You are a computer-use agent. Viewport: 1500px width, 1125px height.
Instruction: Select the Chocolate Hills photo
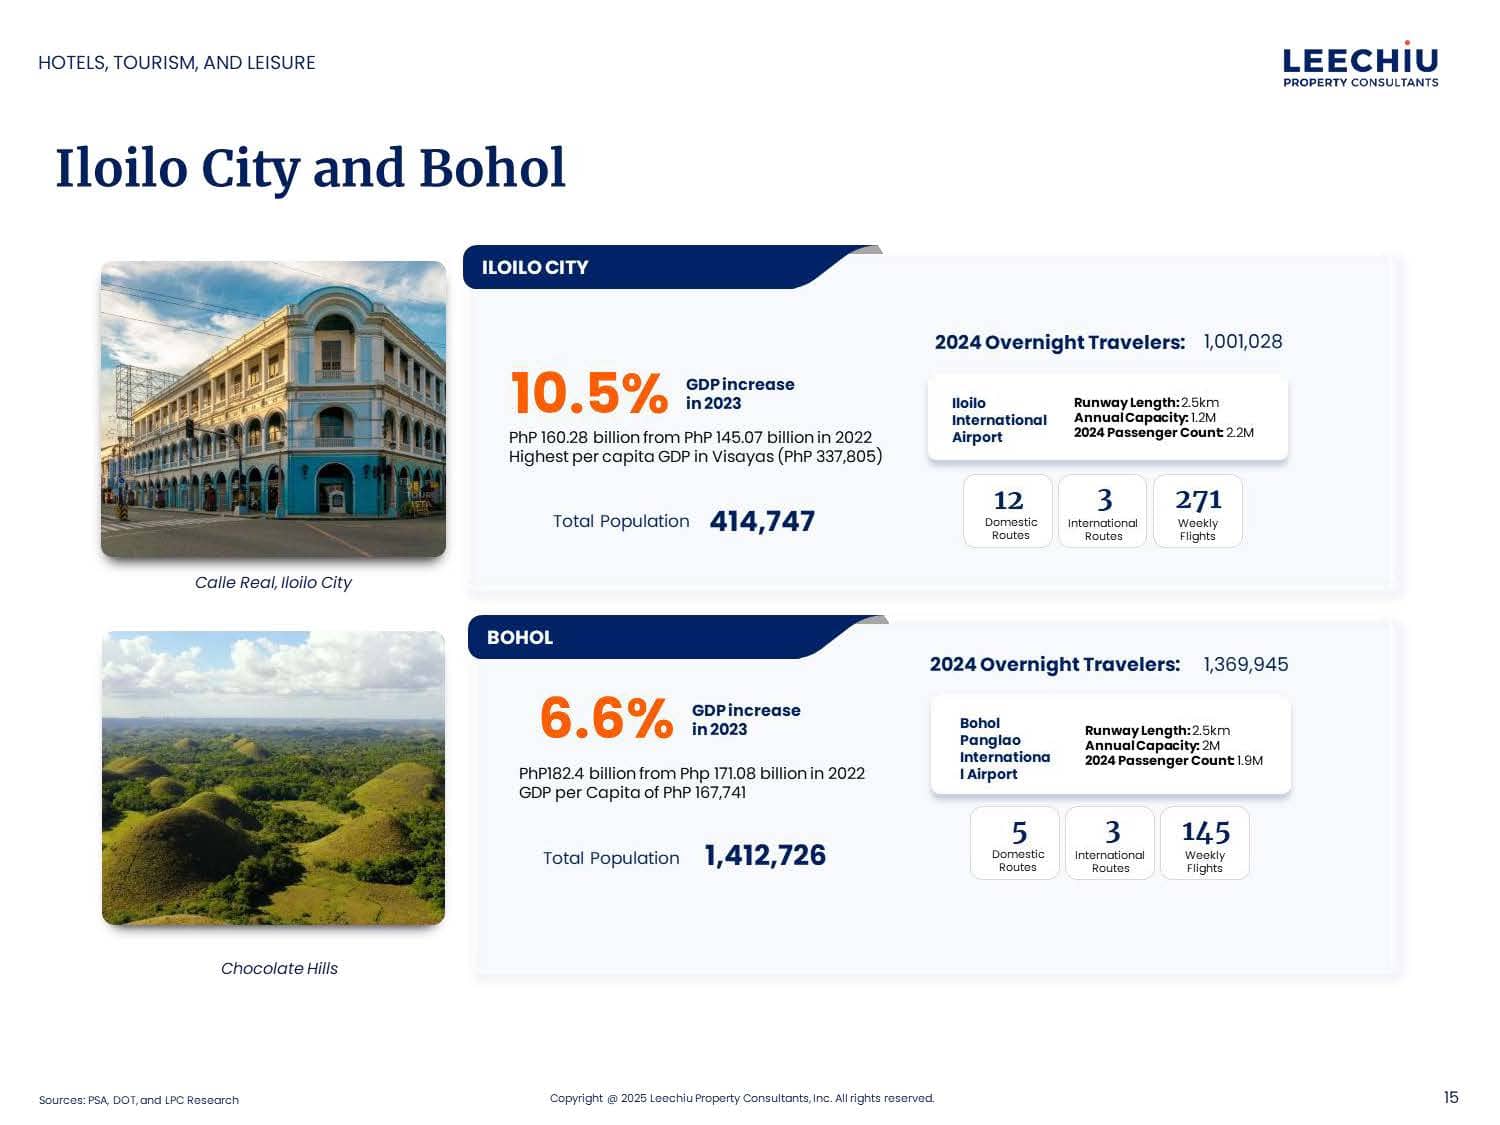273,777
